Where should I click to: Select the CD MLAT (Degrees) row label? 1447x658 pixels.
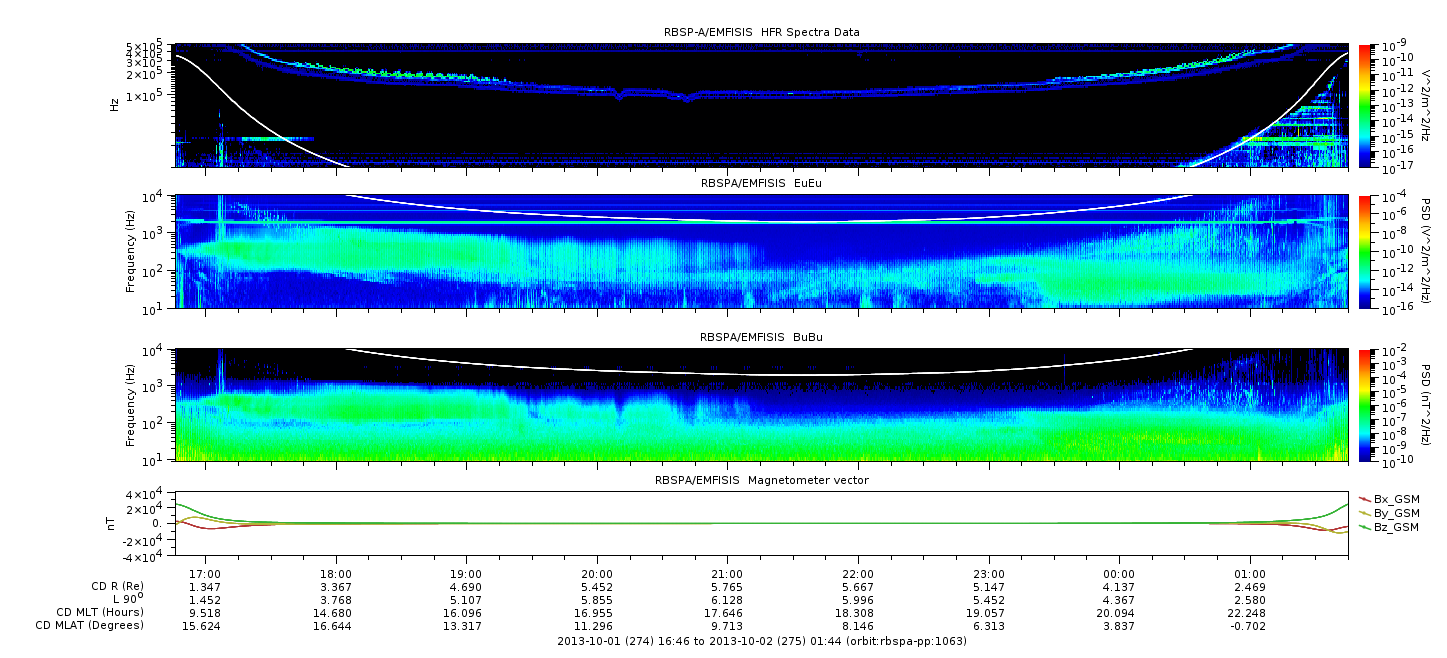(93, 625)
